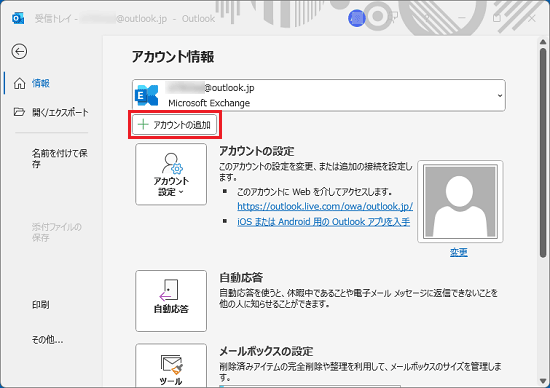Open the 自動応答 button
The image size is (550, 388).
[x=171, y=301]
